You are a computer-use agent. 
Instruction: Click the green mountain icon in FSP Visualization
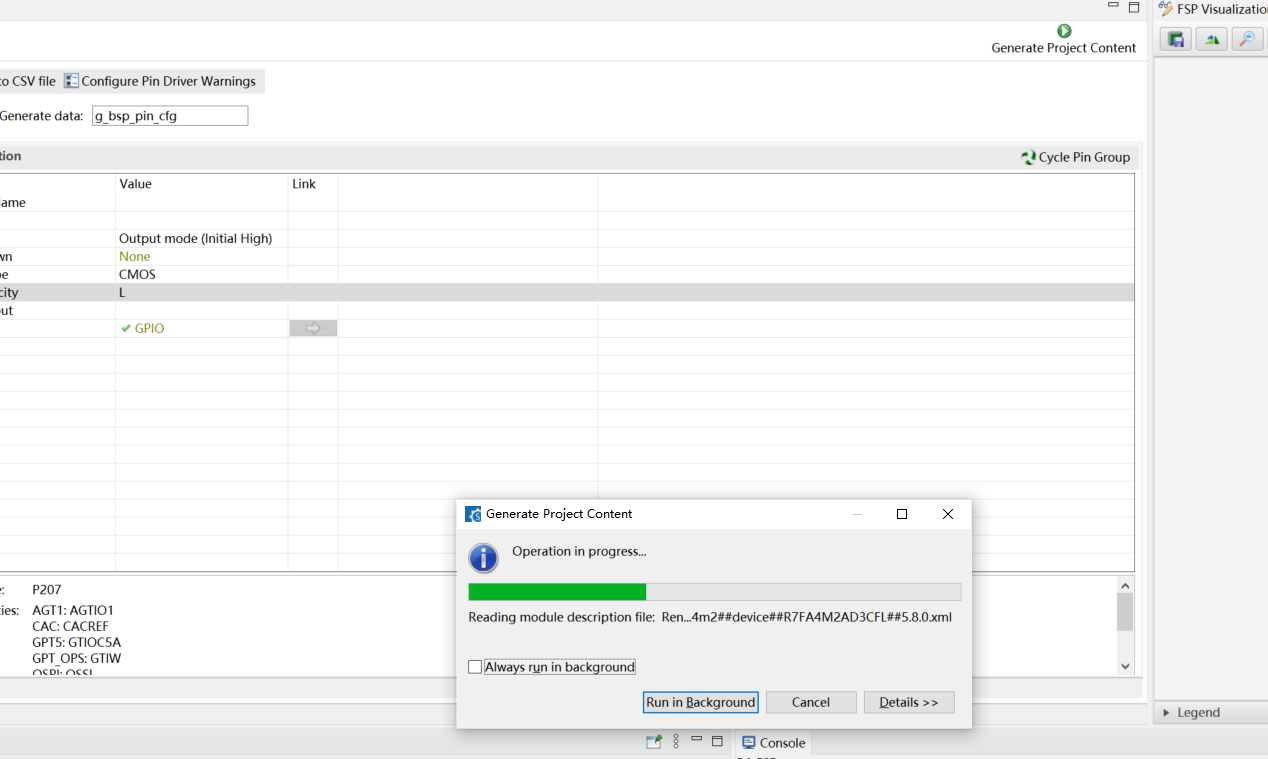1212,39
